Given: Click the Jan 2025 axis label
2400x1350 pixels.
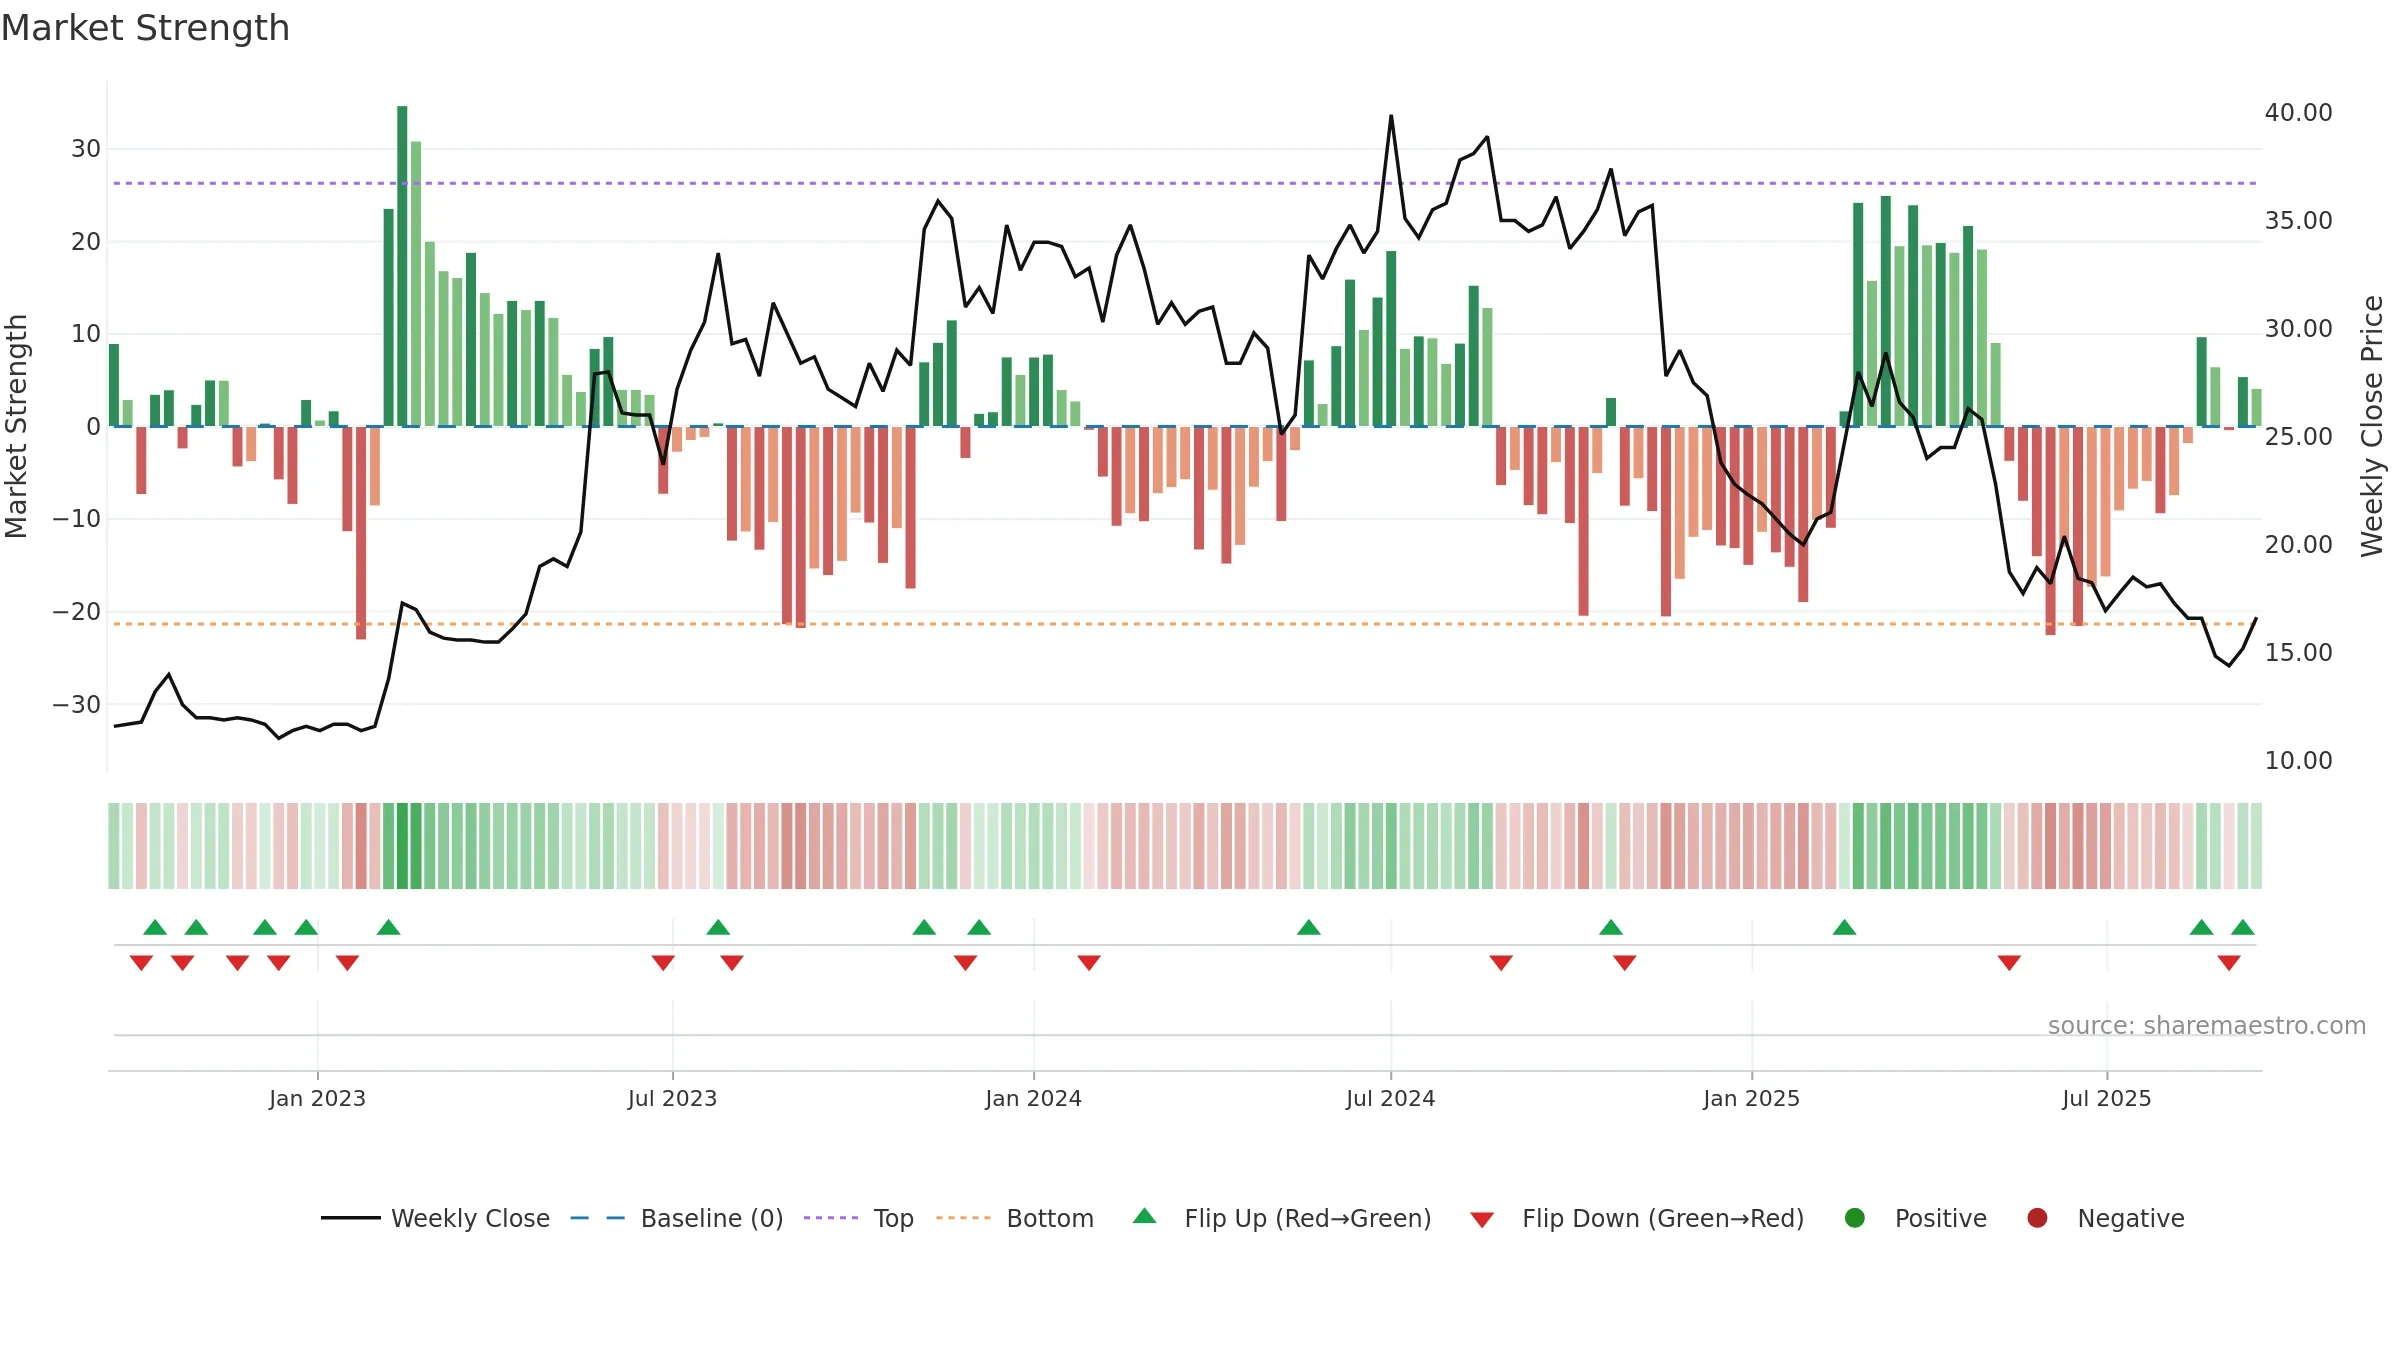Looking at the screenshot, I should pyautogui.click(x=1752, y=1098).
